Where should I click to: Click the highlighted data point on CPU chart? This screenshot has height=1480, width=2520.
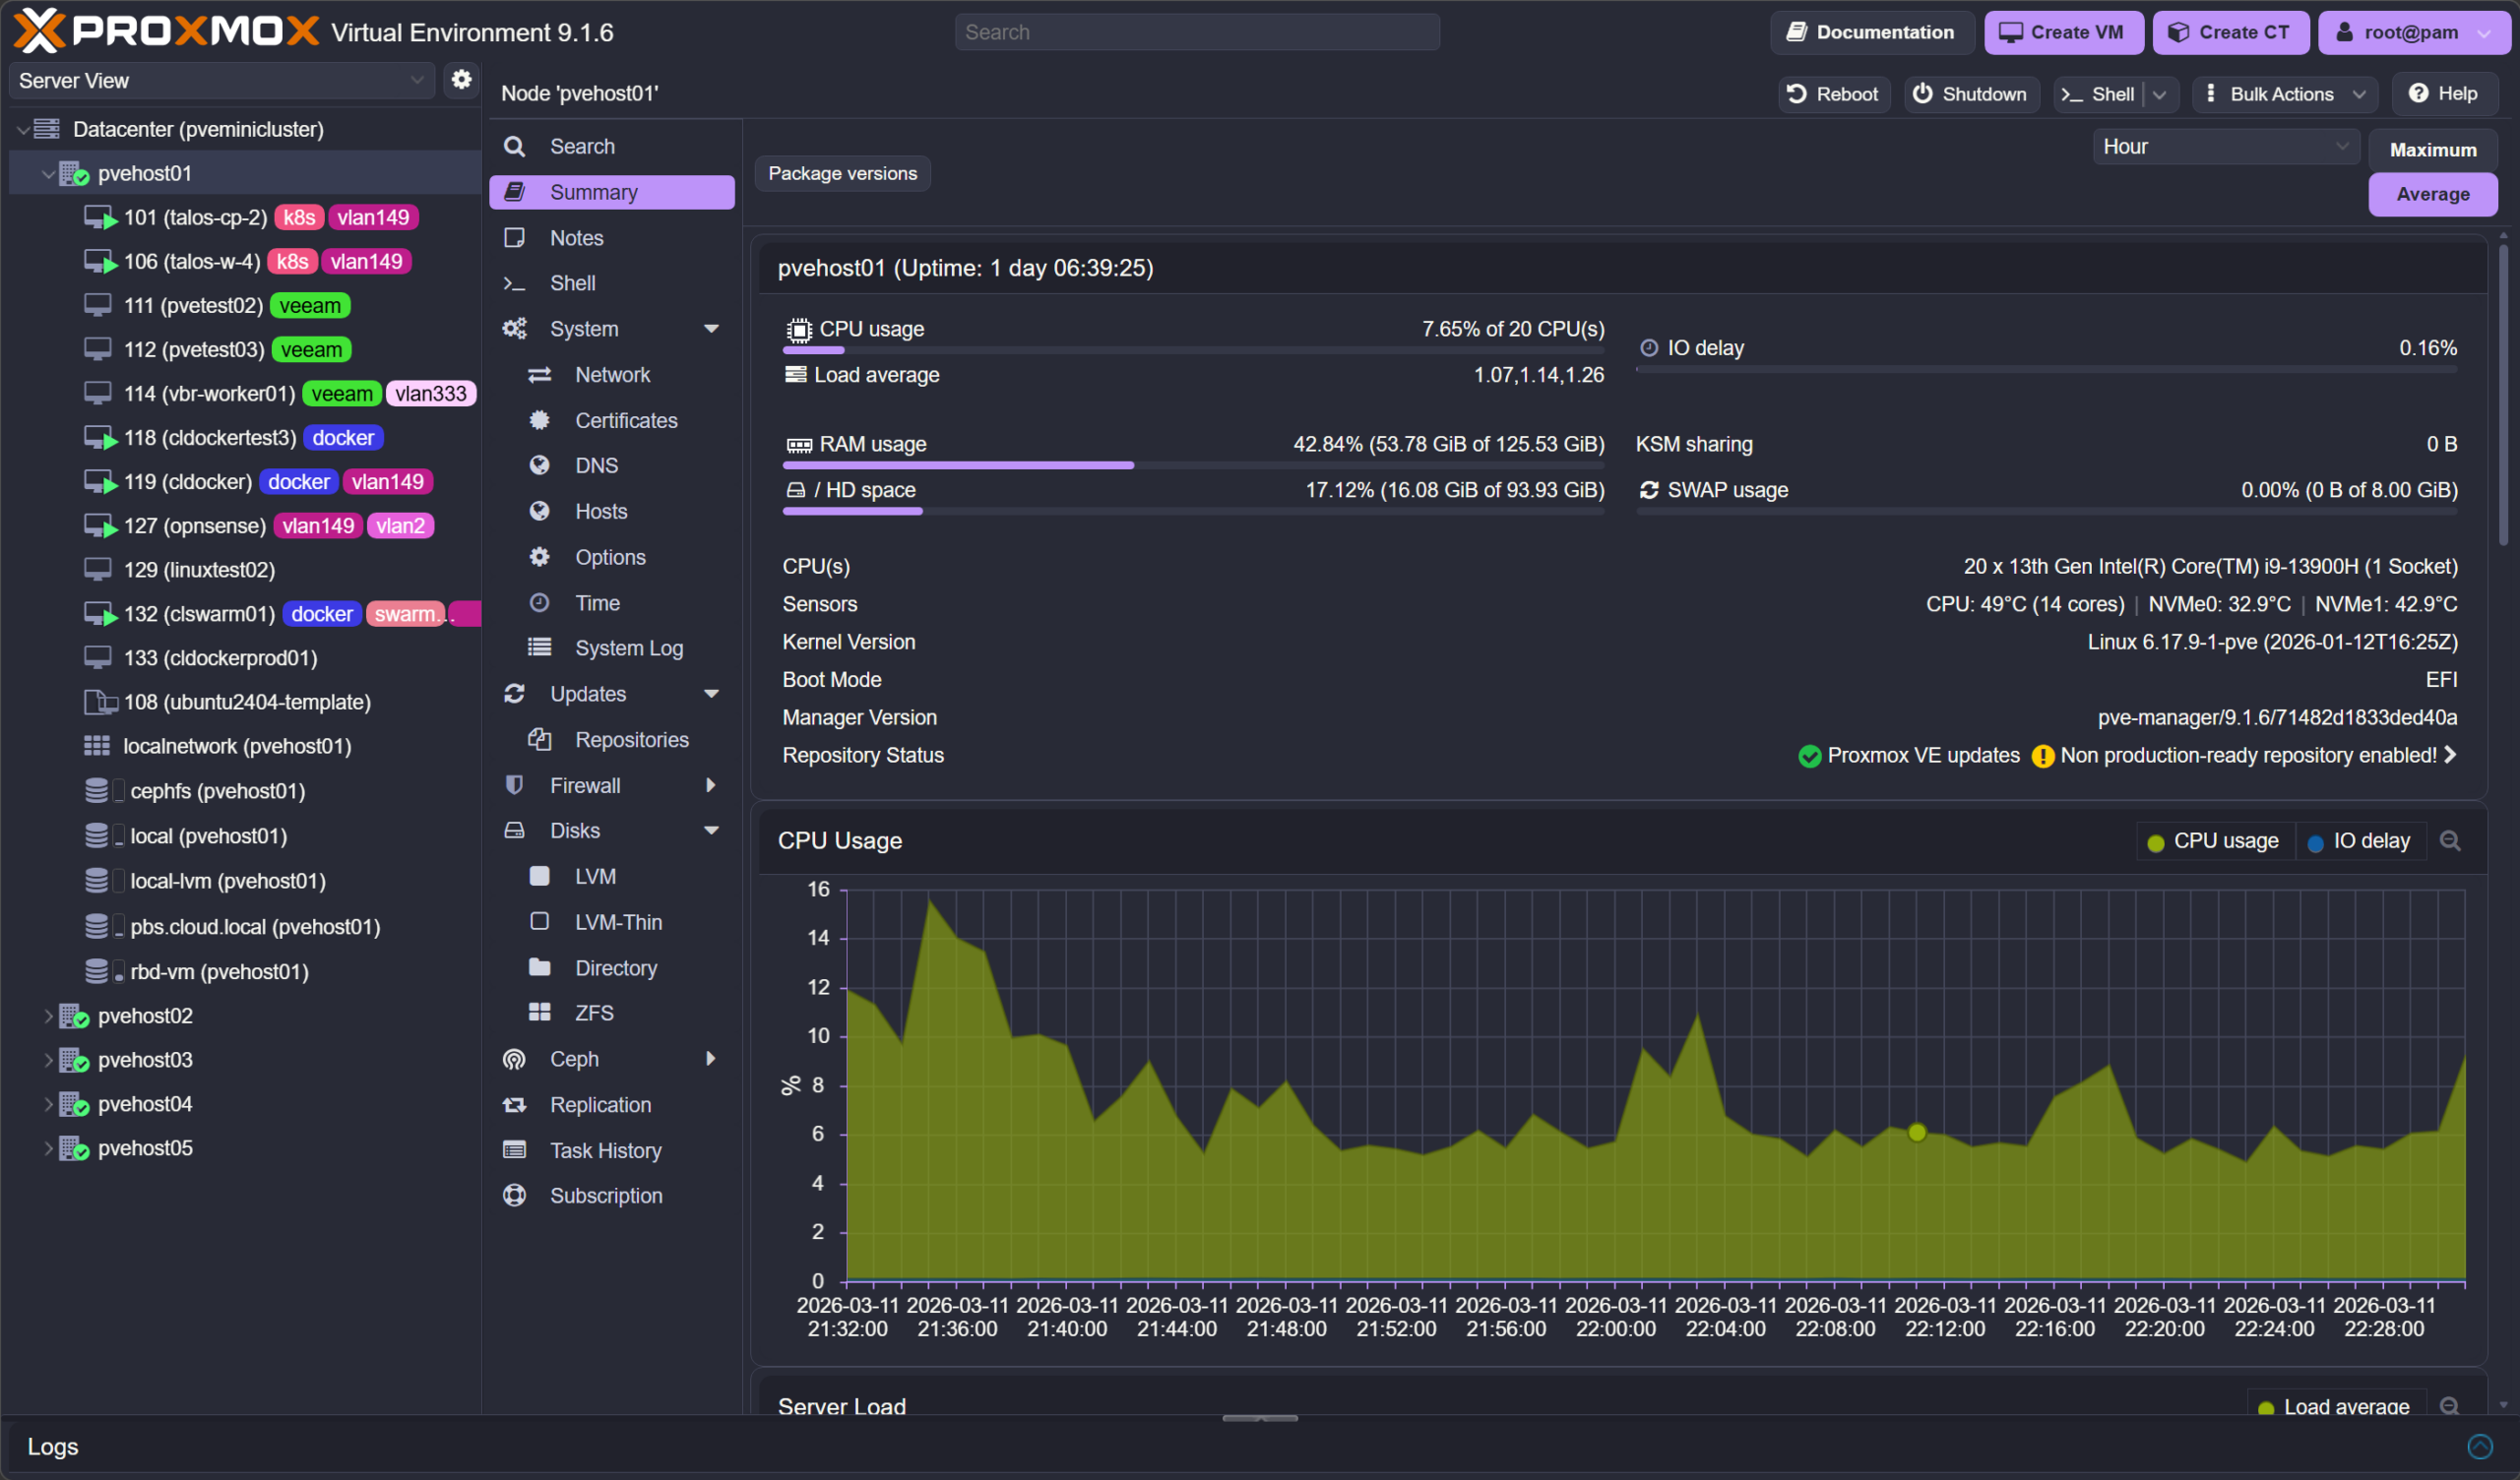pos(1916,1132)
